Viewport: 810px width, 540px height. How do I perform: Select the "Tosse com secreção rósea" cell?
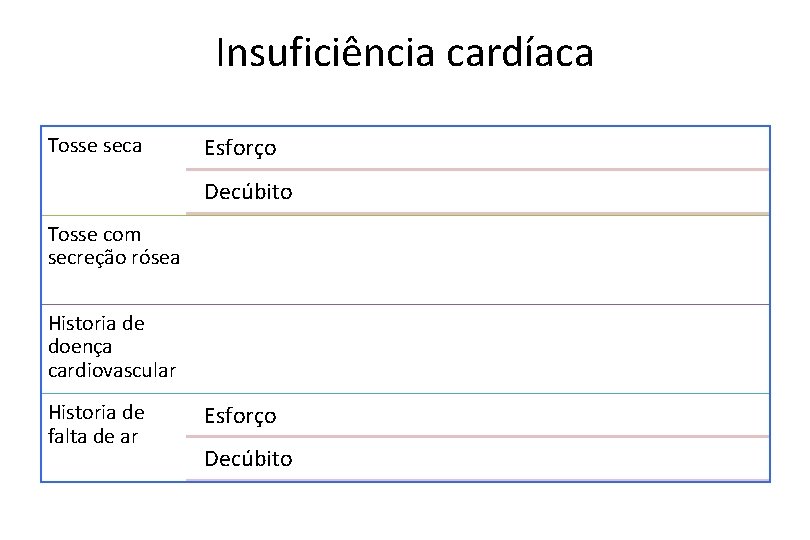coord(114,260)
